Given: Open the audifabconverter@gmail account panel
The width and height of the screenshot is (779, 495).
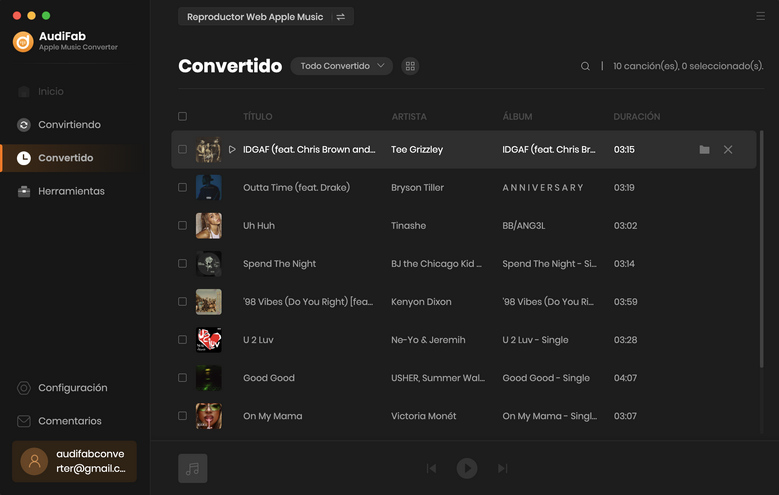Looking at the screenshot, I should point(75,461).
